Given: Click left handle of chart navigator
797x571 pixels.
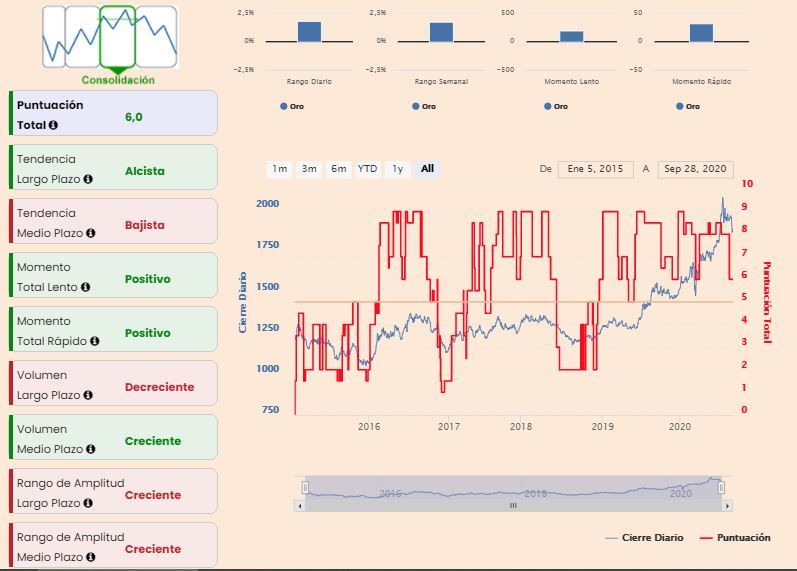Looking at the screenshot, I should [x=305, y=488].
